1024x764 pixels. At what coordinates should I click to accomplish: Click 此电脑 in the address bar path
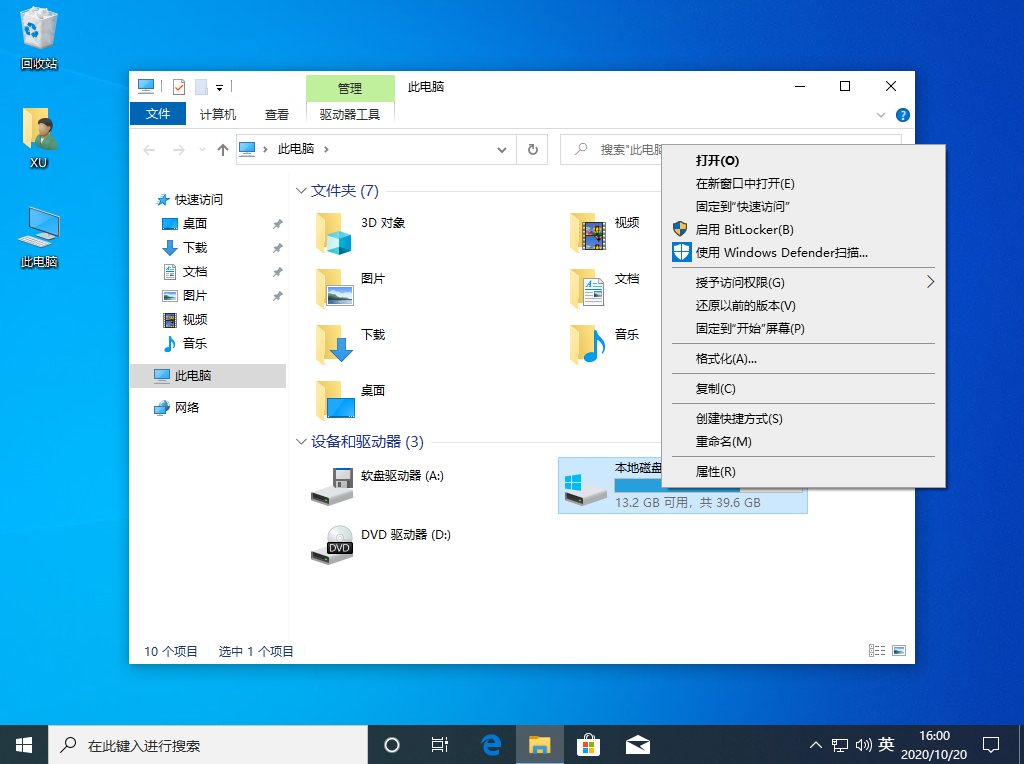tap(296, 149)
